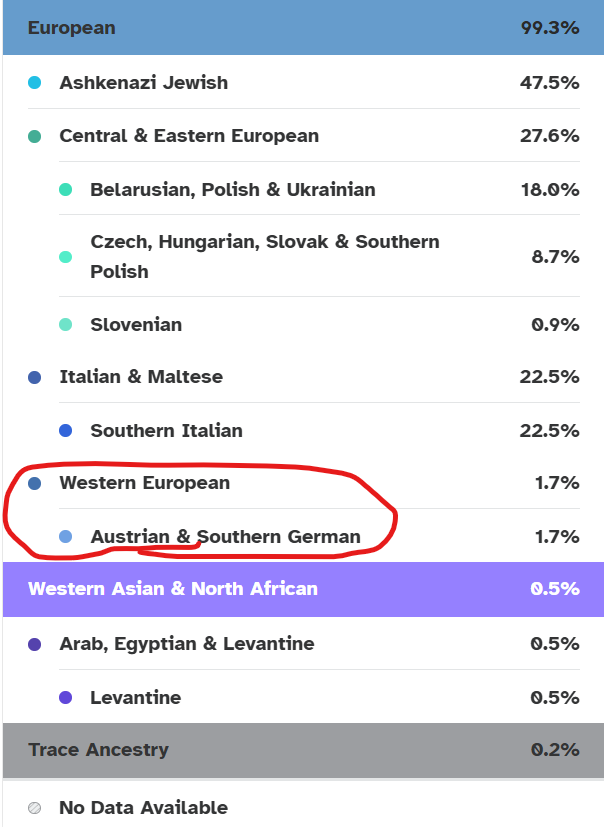Open the Southern Italian entry
Image resolution: width=604 pixels, height=827 pixels.
pyautogui.click(x=319, y=430)
